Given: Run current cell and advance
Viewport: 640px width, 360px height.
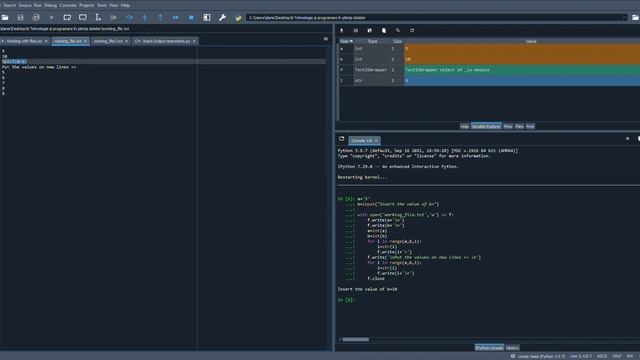Looking at the screenshot, I should point(83,18).
